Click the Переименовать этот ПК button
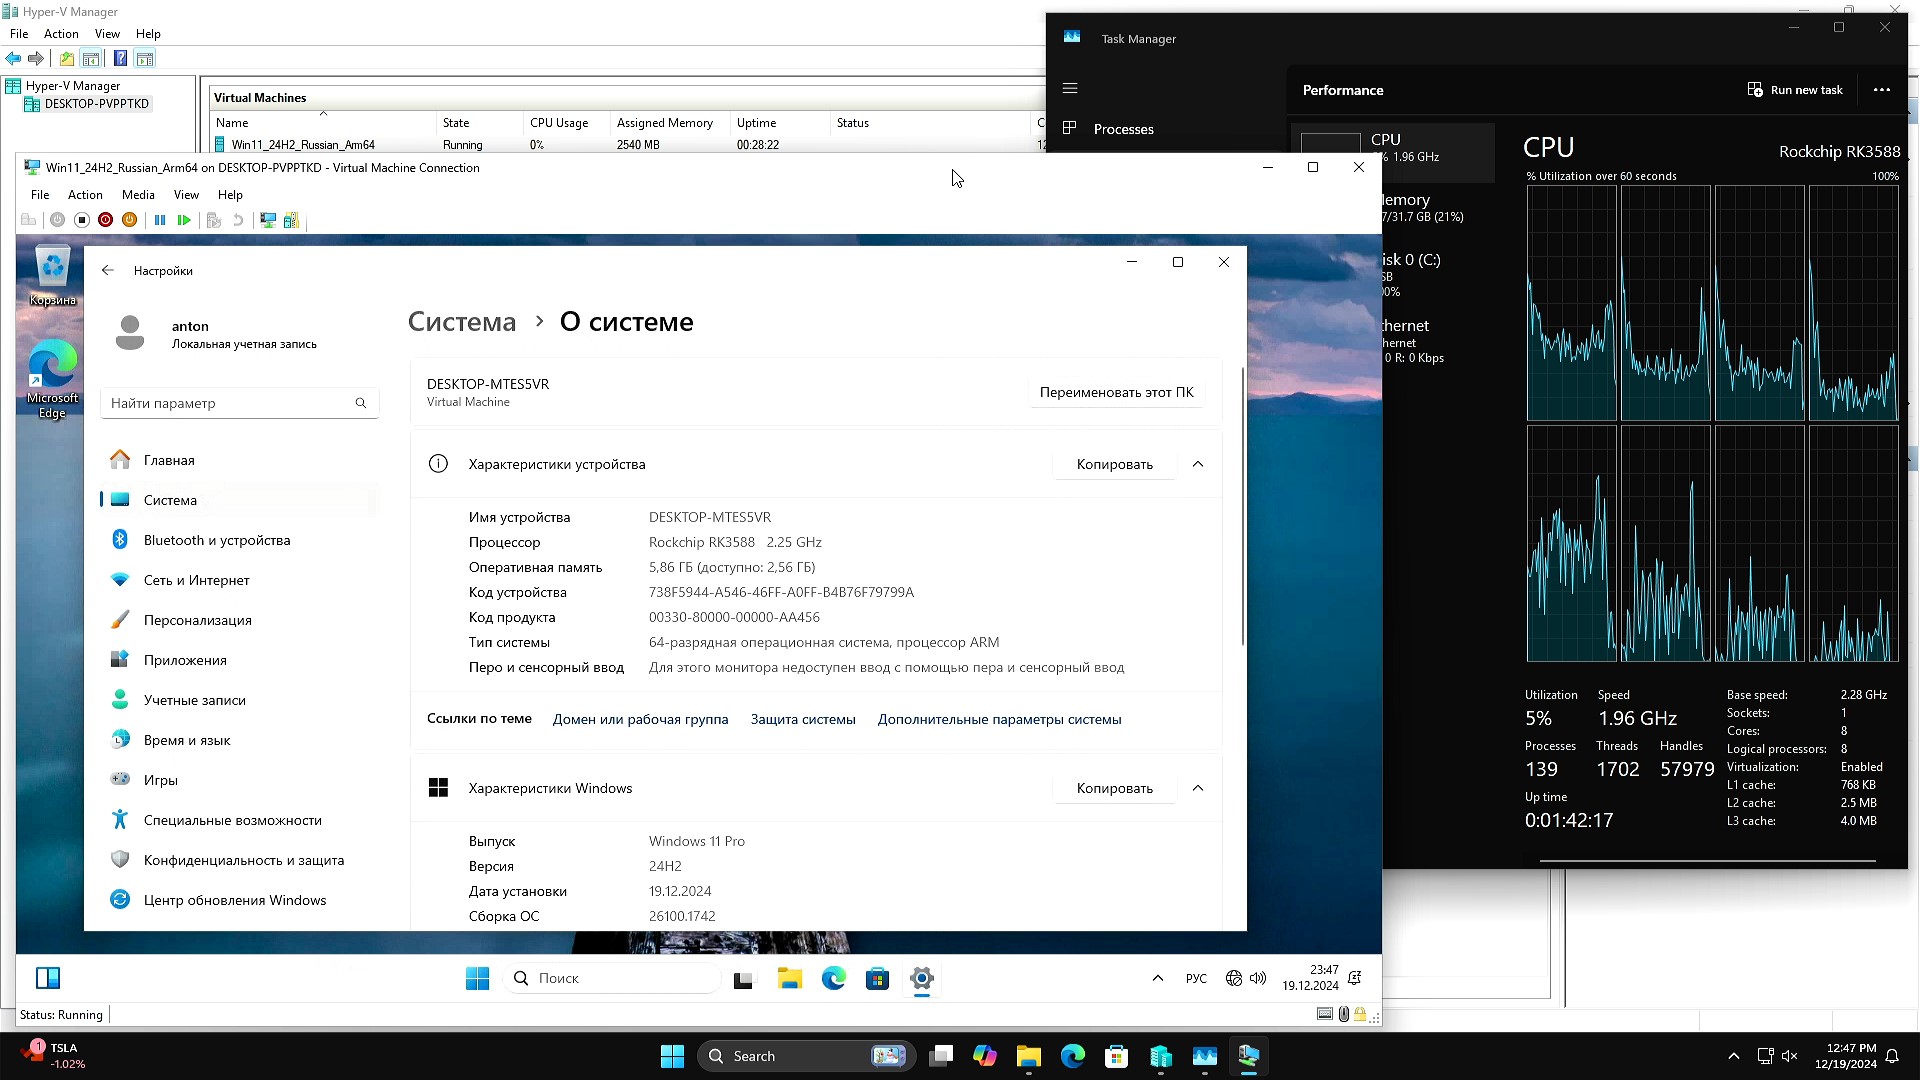Image resolution: width=1920 pixels, height=1080 pixels. click(1116, 392)
